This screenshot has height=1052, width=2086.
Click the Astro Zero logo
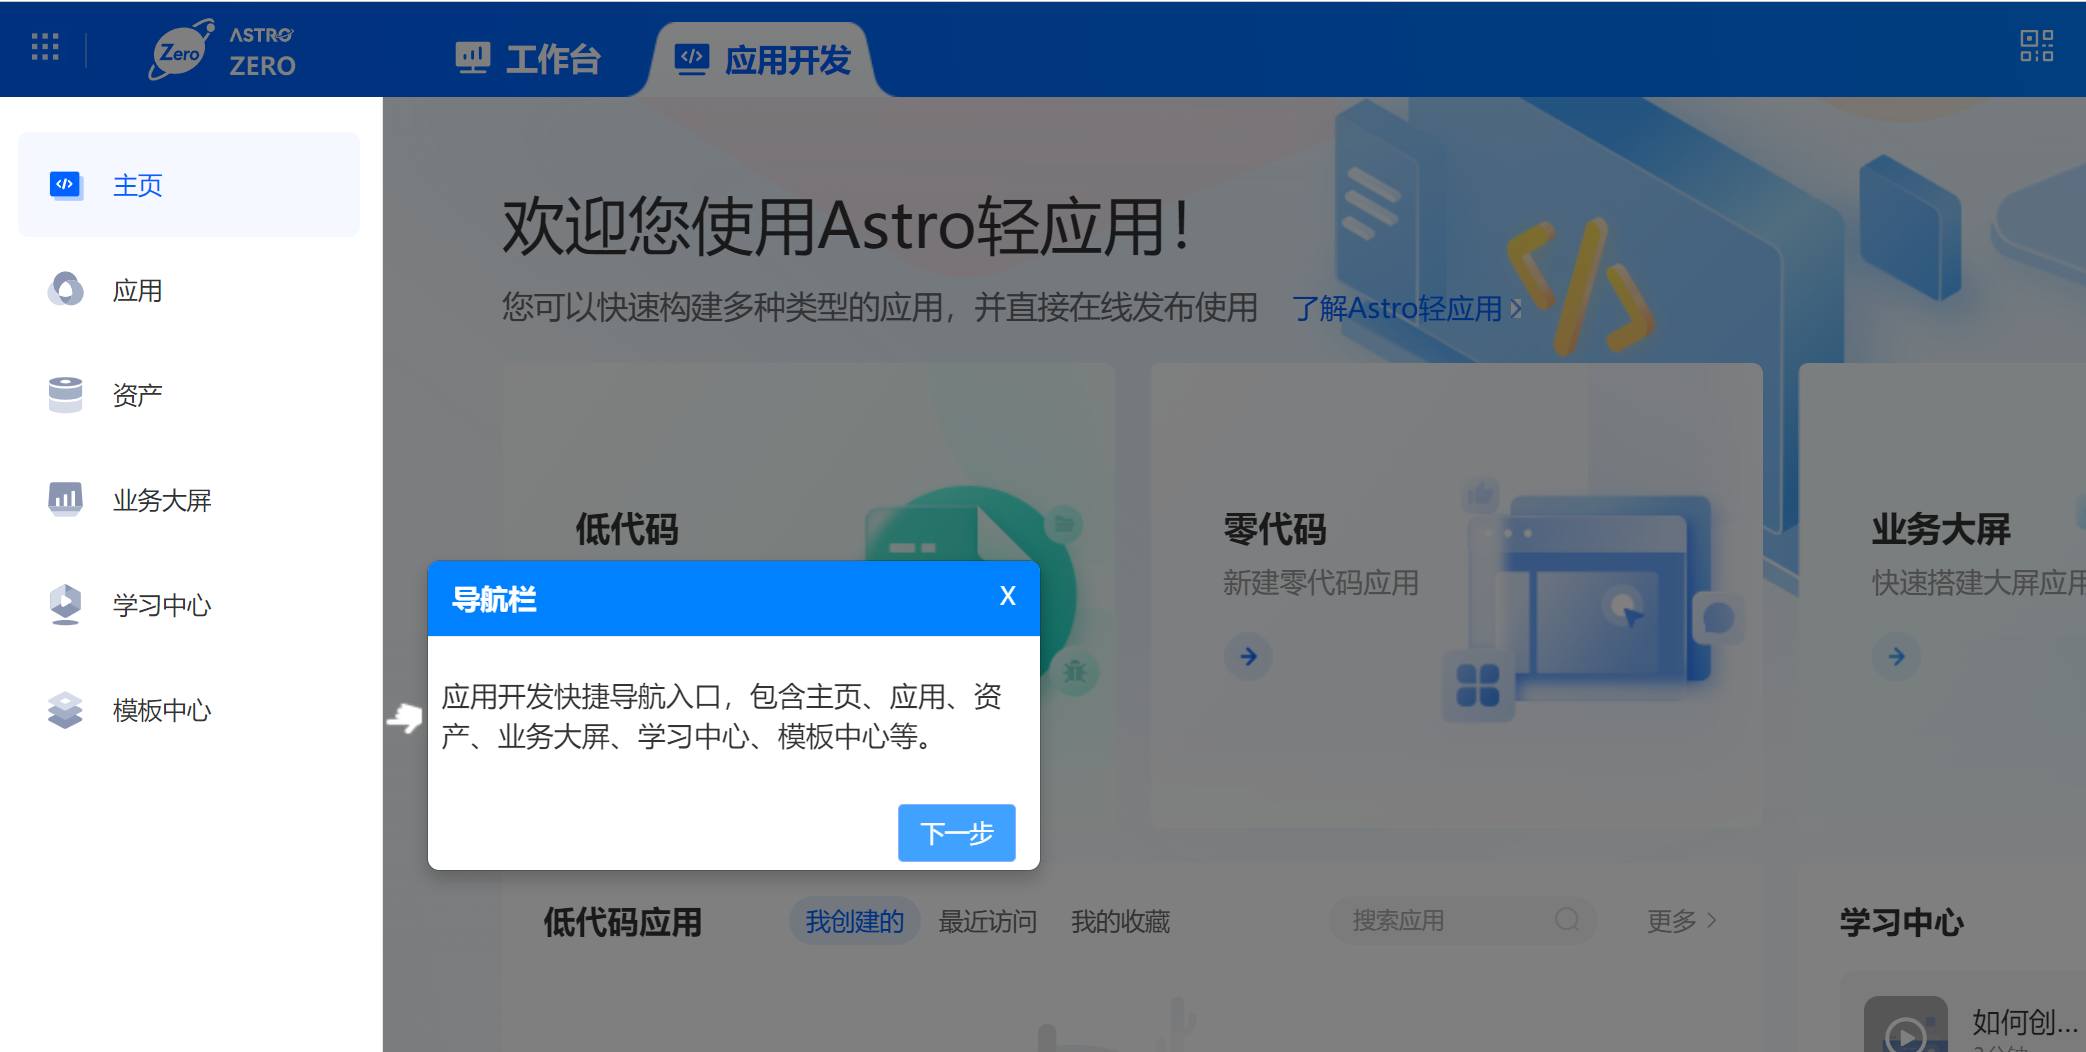[x=222, y=49]
